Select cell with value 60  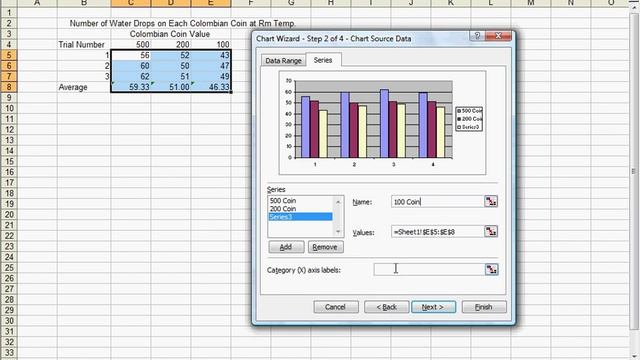point(131,66)
